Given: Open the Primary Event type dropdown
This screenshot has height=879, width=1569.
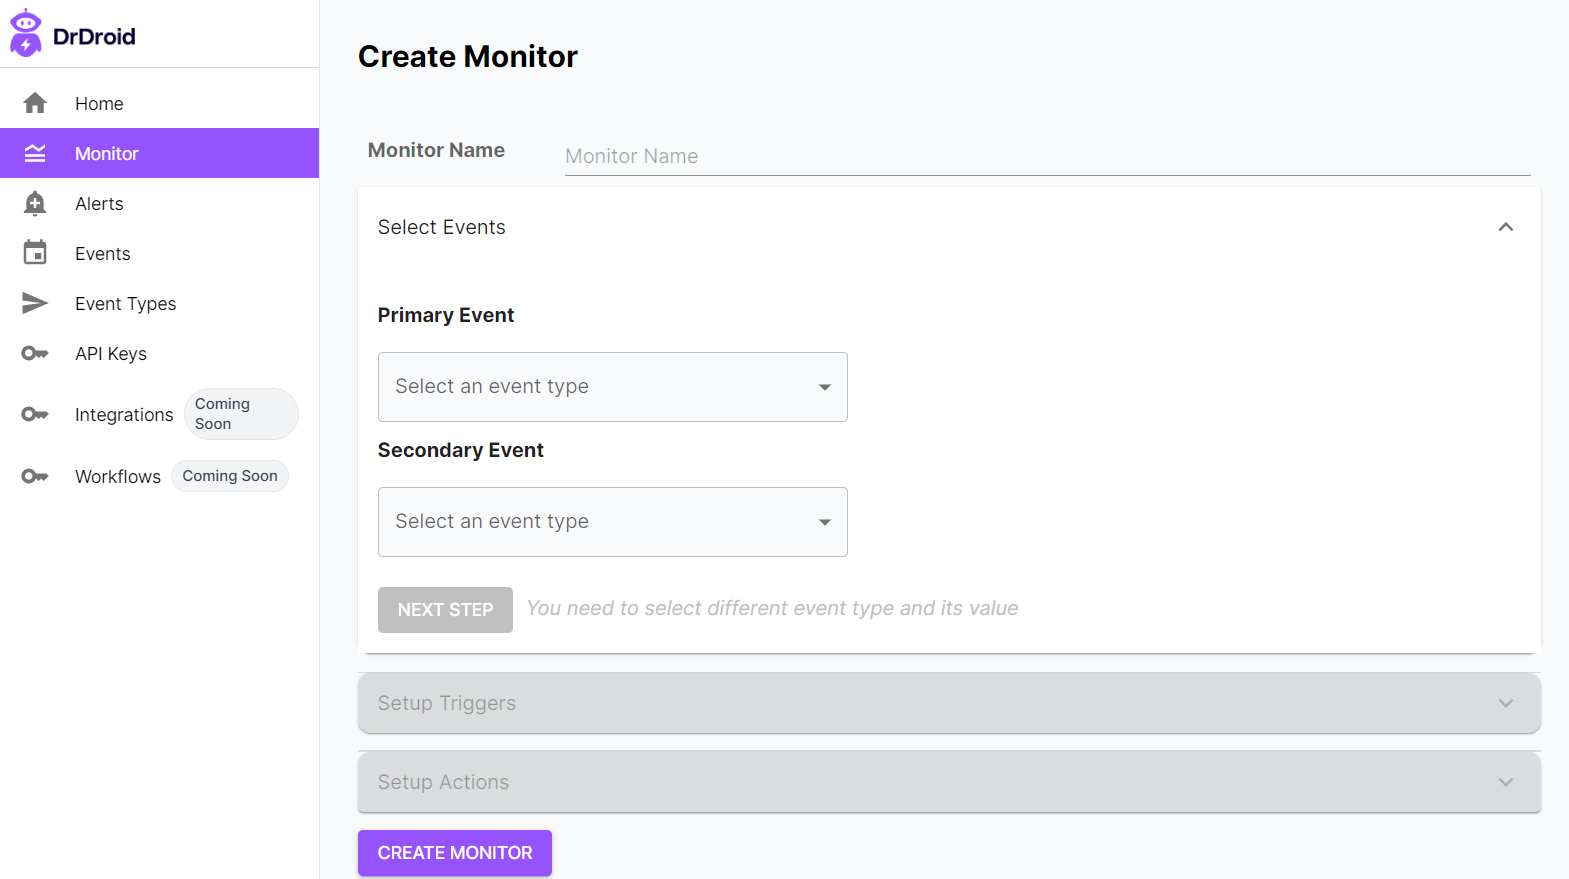Looking at the screenshot, I should [612, 387].
